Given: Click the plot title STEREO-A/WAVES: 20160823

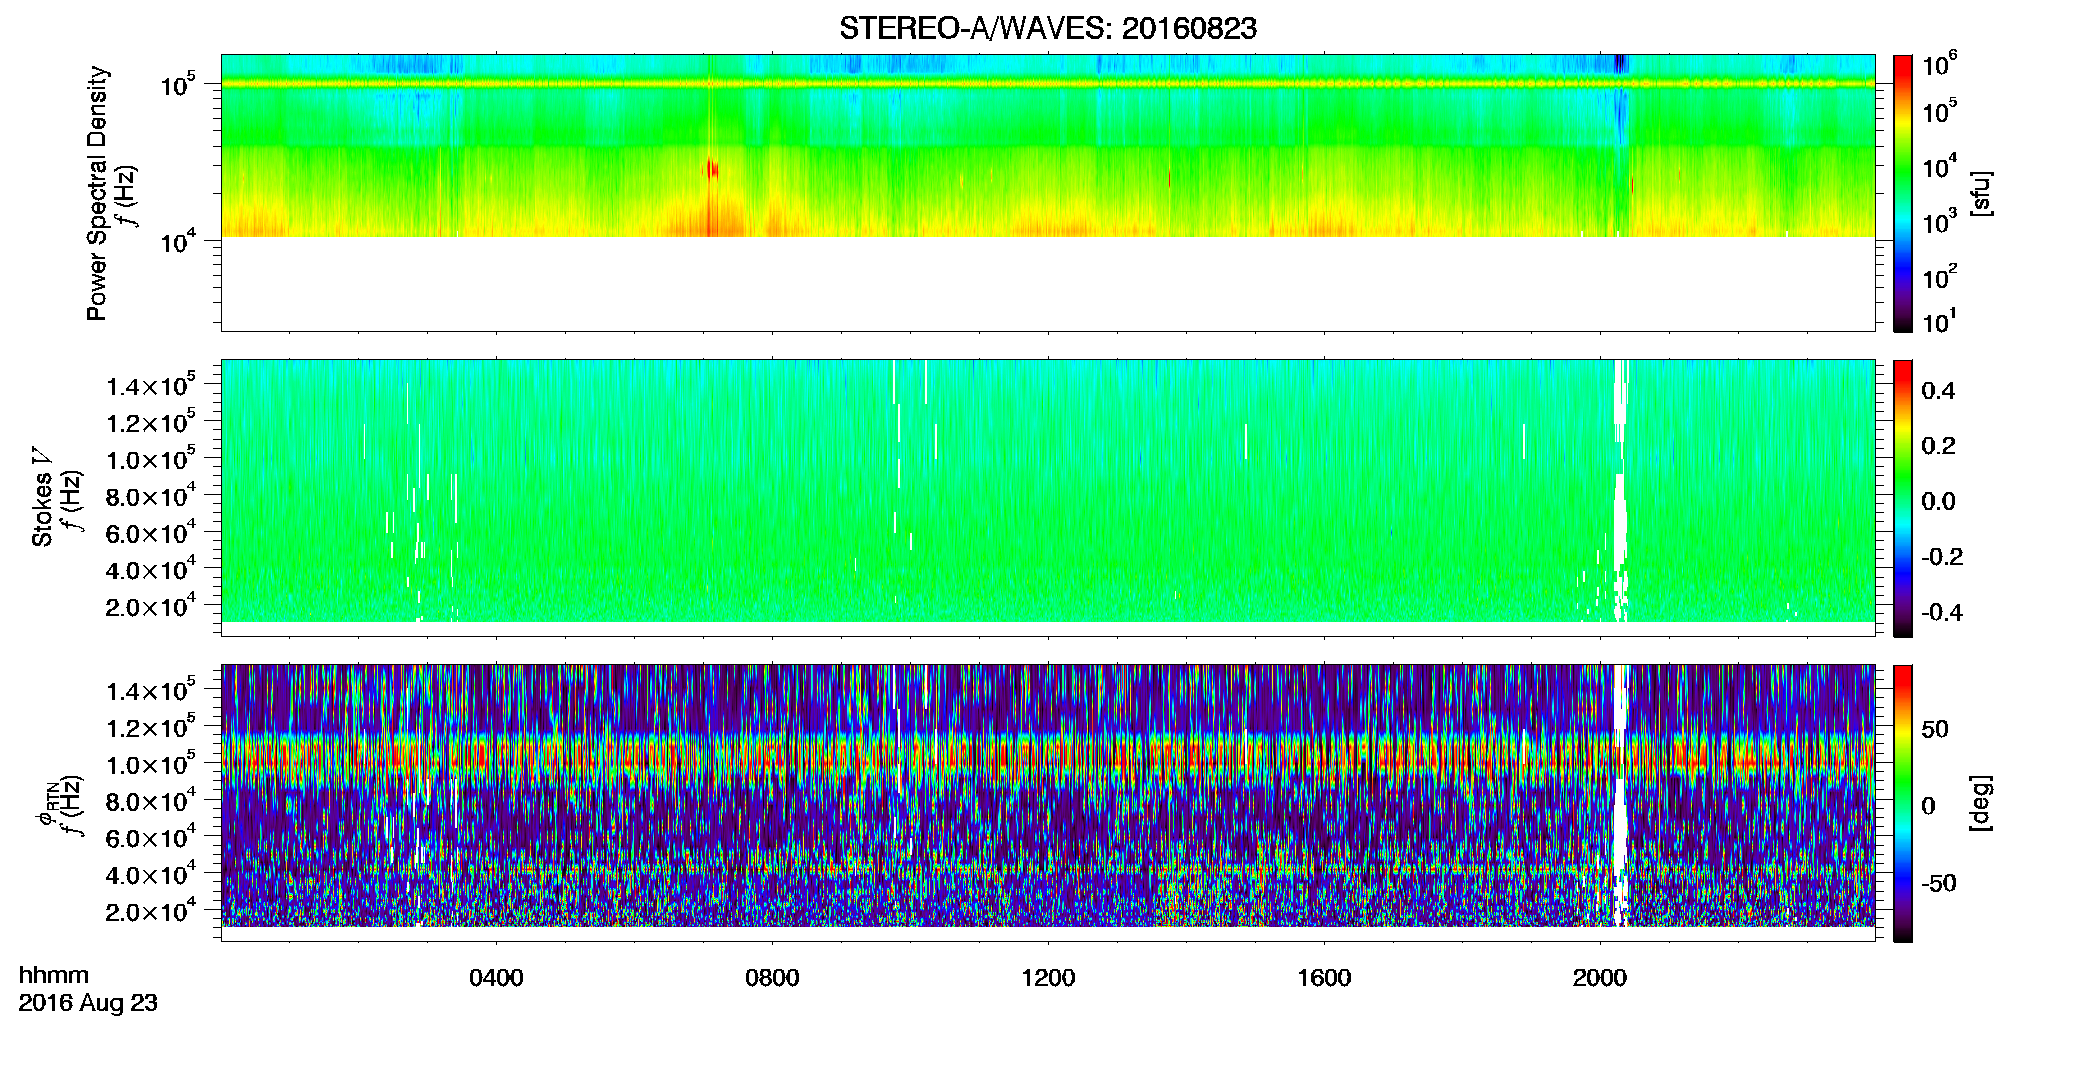Looking at the screenshot, I should 1047,29.
